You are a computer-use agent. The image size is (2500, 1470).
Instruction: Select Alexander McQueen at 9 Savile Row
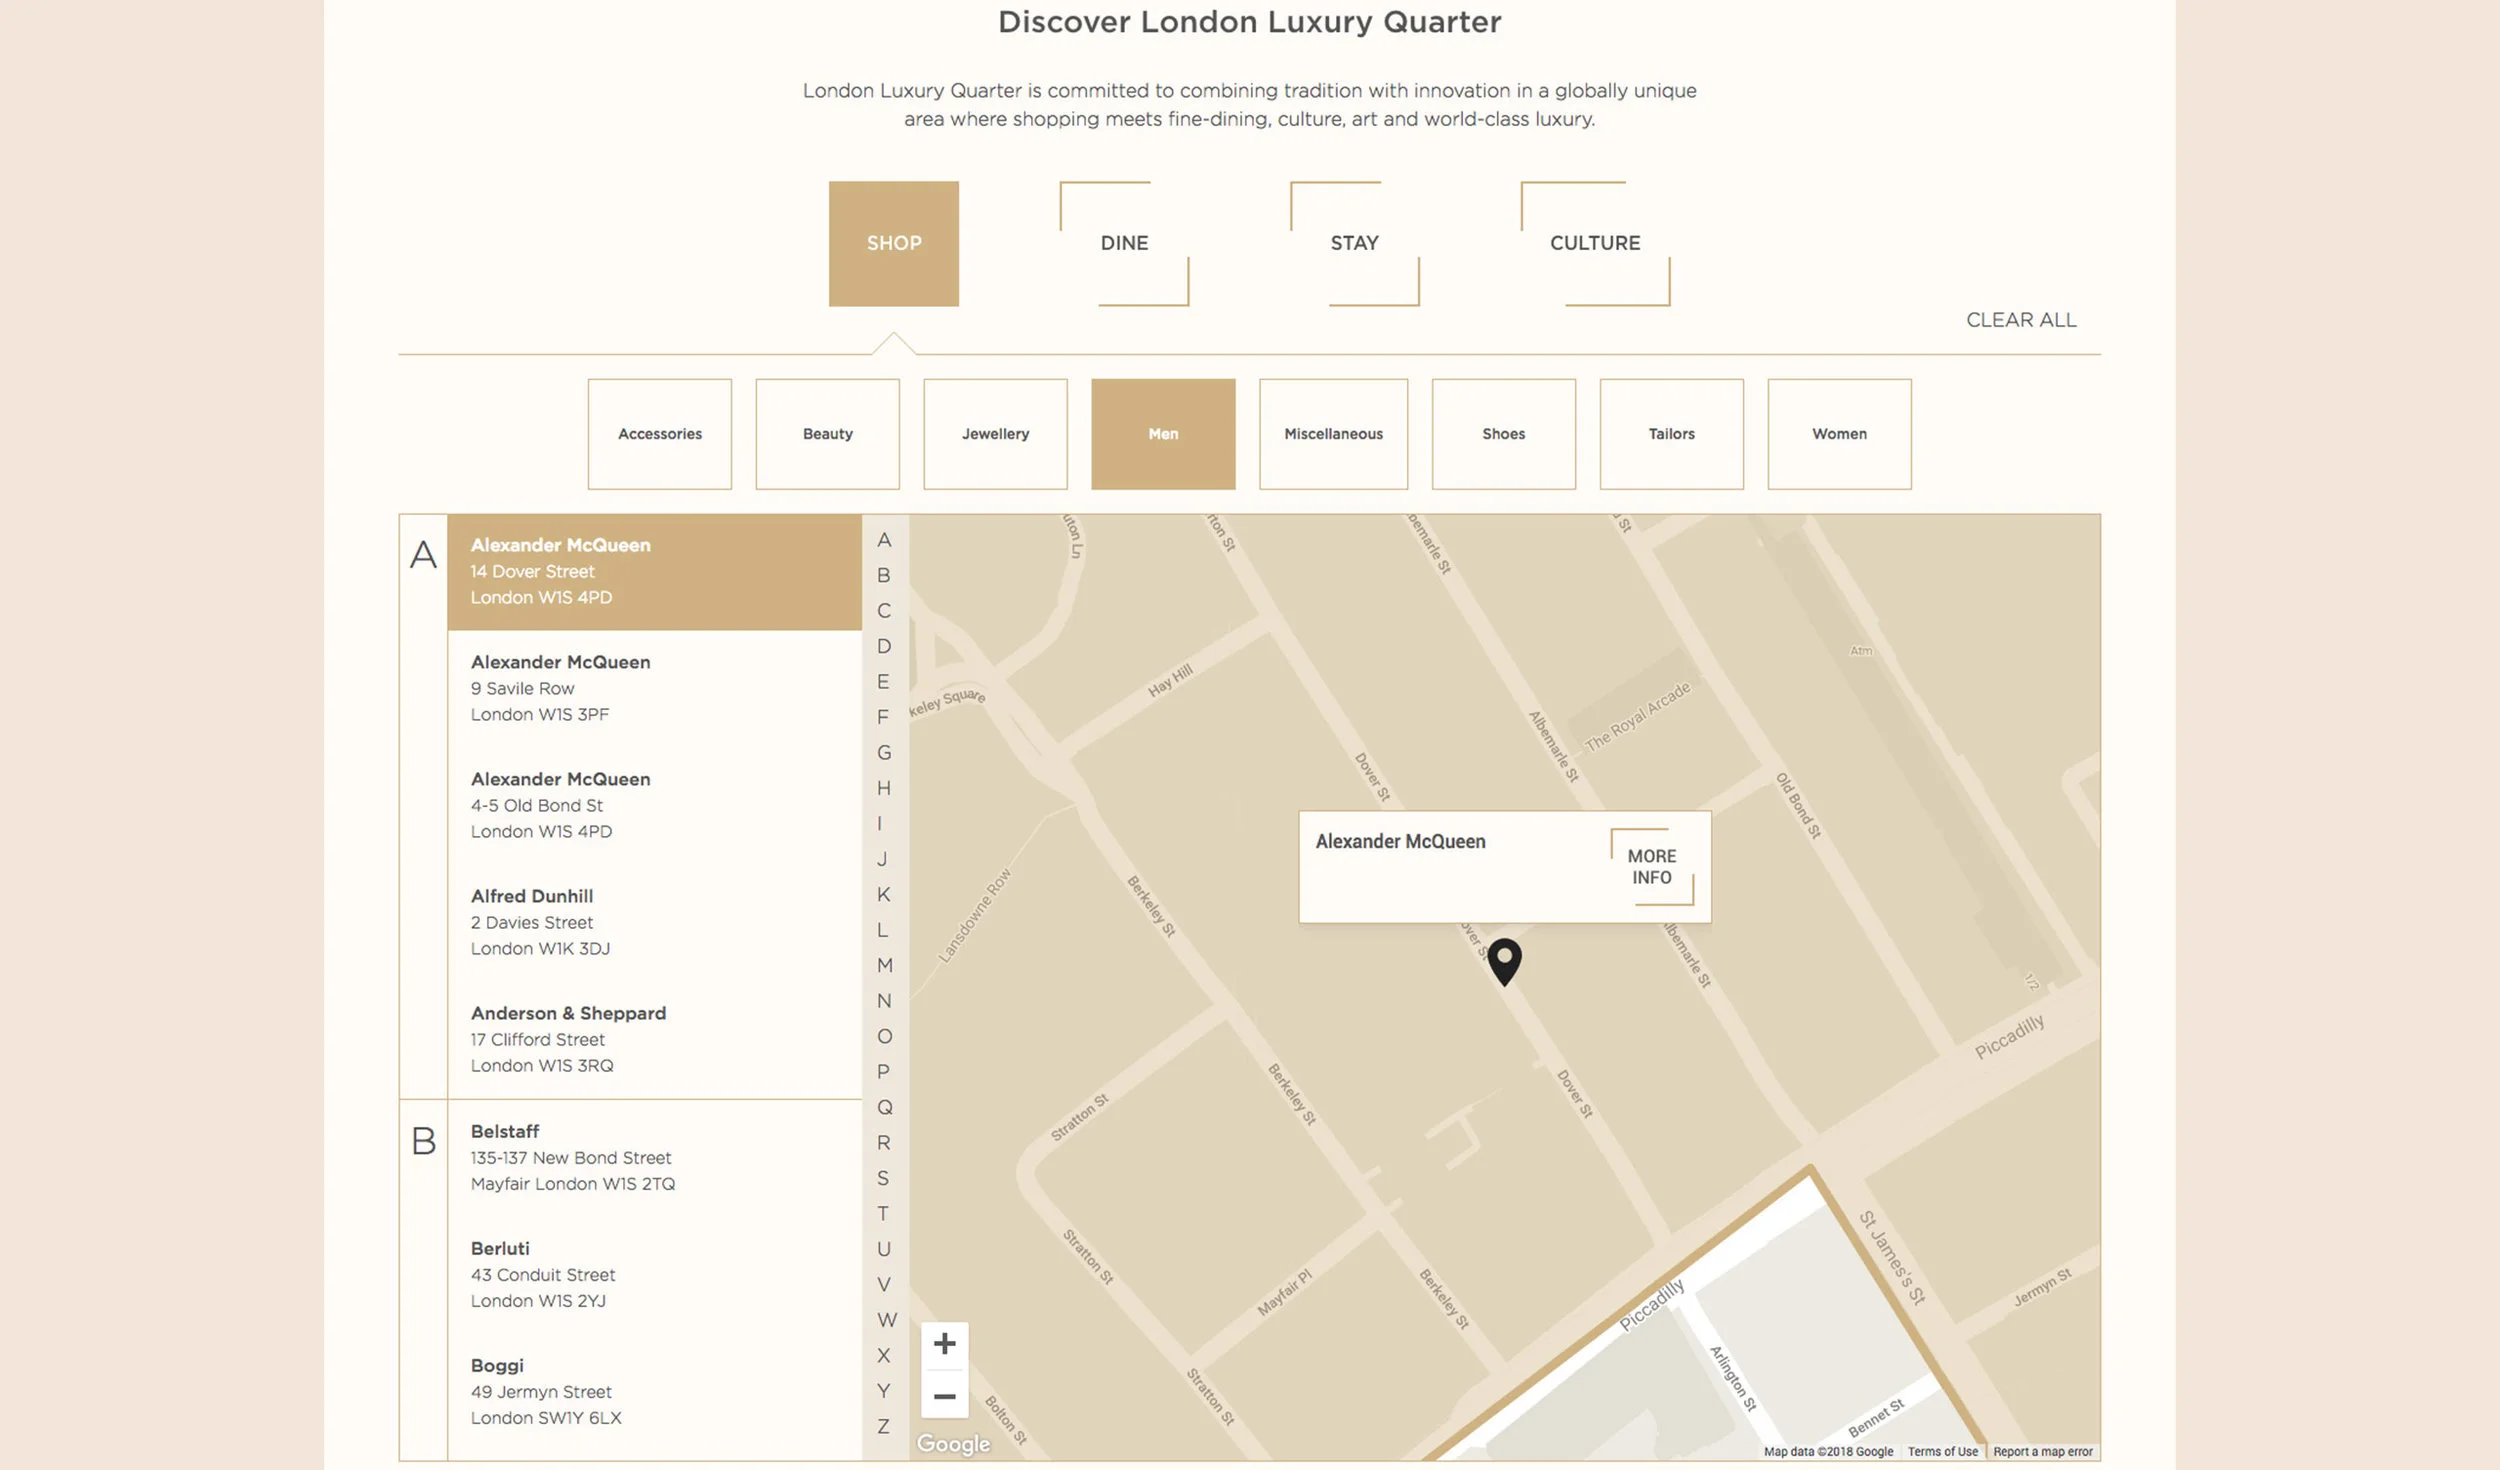(x=655, y=688)
